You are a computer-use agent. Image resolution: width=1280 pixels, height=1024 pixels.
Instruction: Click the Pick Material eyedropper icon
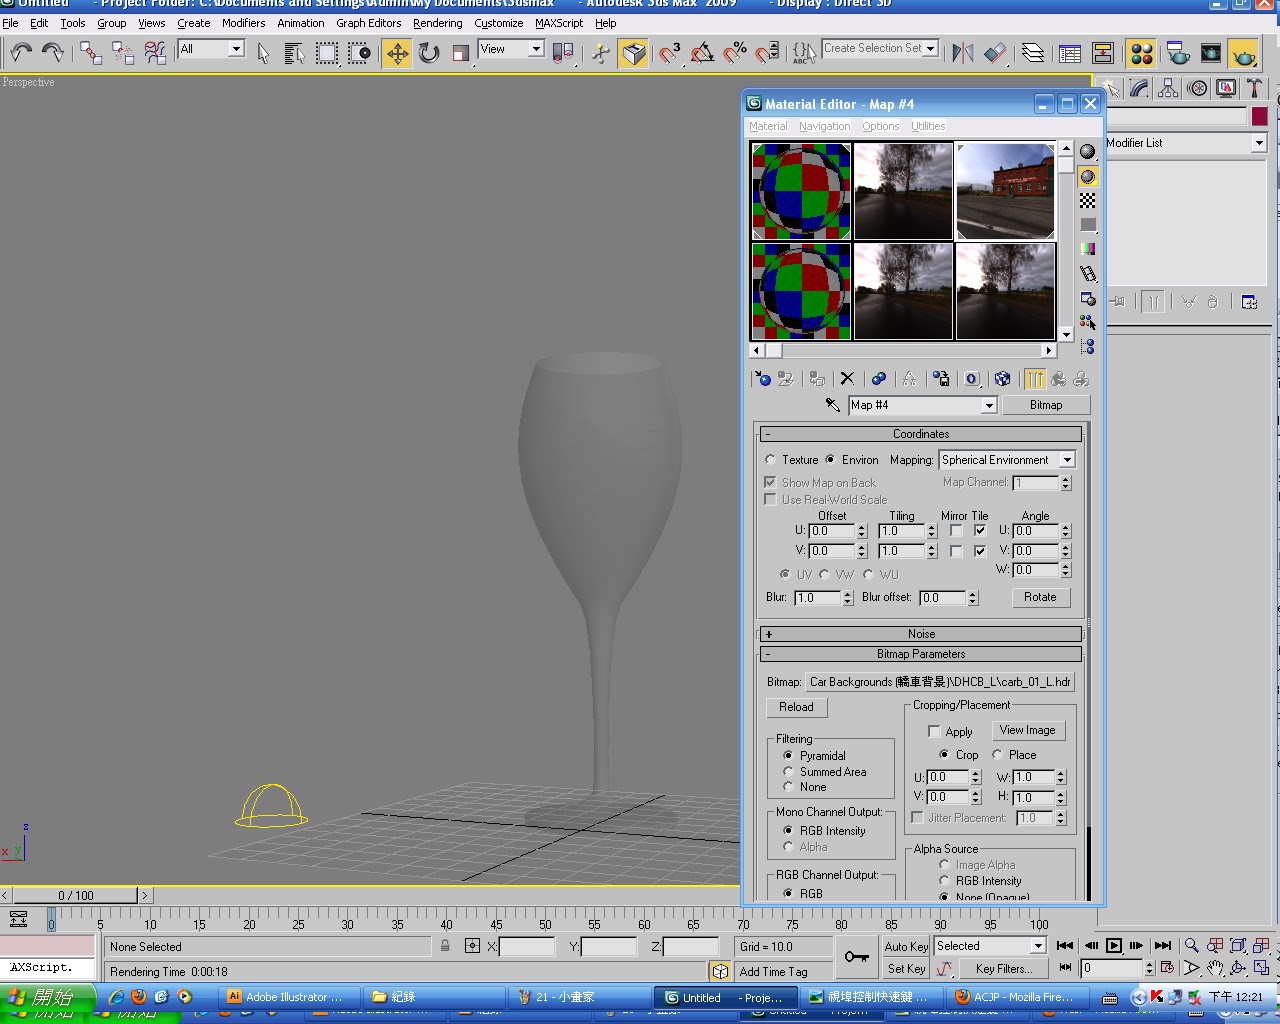(832, 405)
